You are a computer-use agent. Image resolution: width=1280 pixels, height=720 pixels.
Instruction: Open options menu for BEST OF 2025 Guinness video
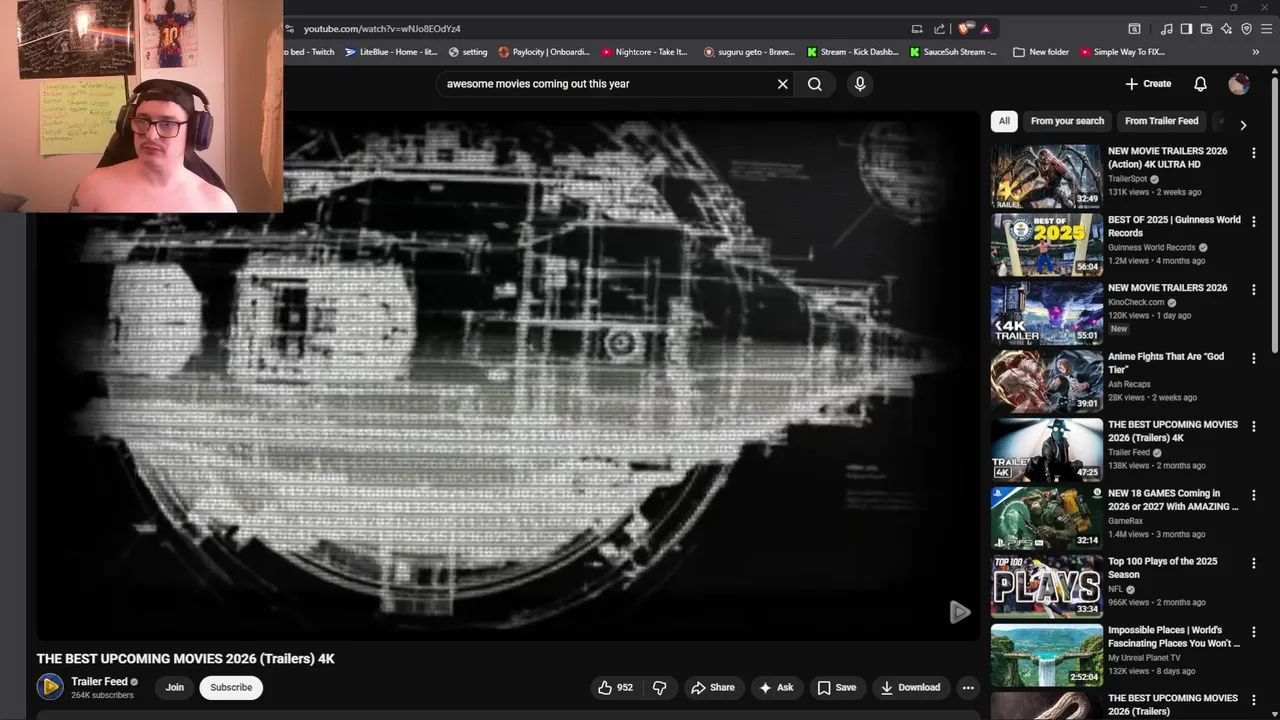pyautogui.click(x=1253, y=221)
